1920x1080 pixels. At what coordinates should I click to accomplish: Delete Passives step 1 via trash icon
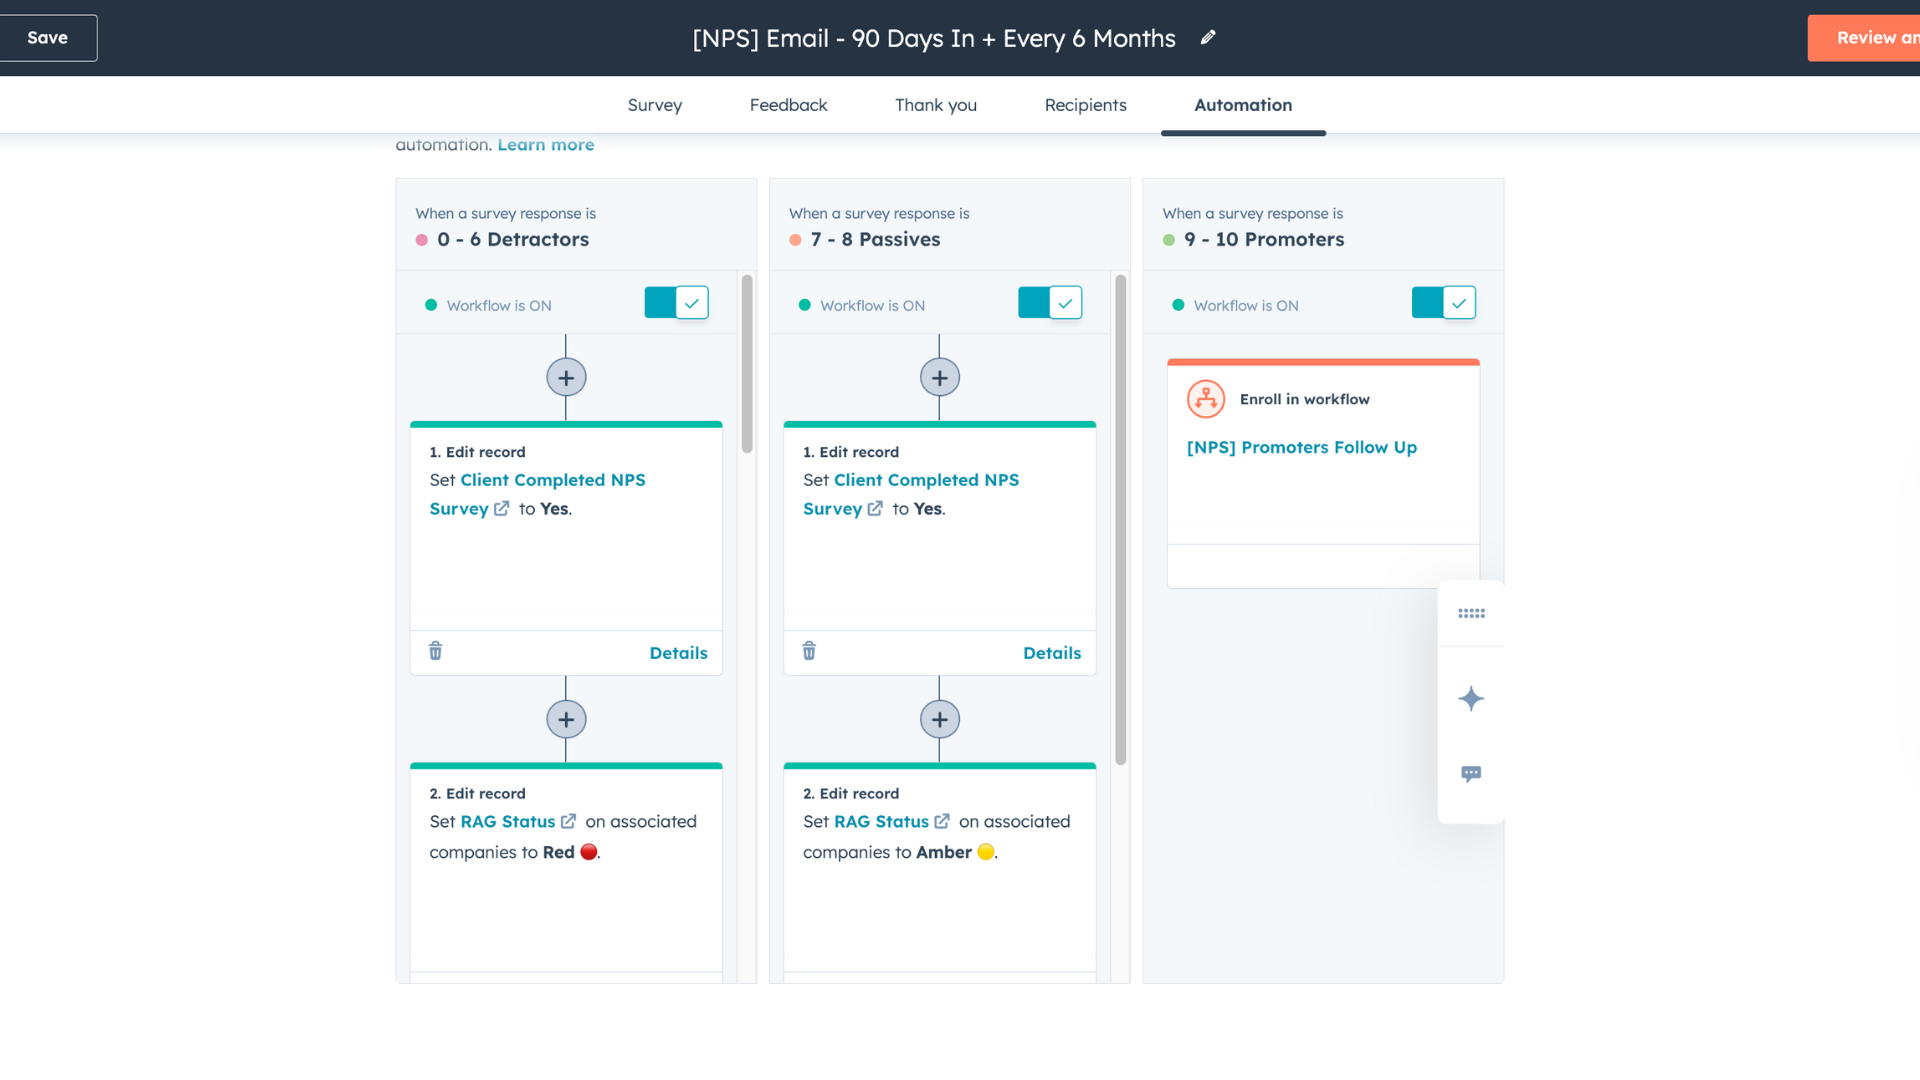coord(809,651)
